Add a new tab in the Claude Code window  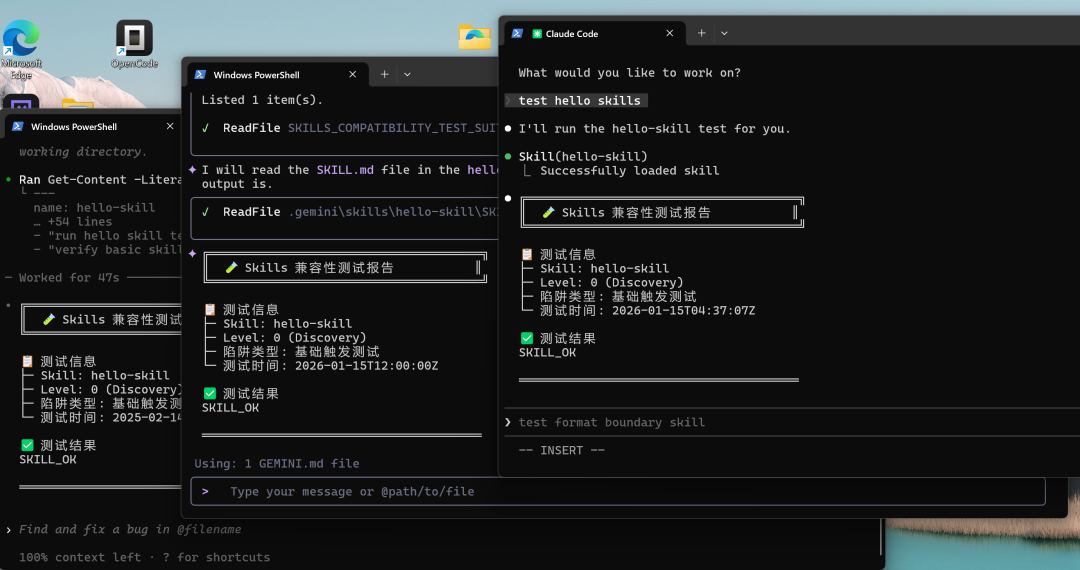point(701,33)
